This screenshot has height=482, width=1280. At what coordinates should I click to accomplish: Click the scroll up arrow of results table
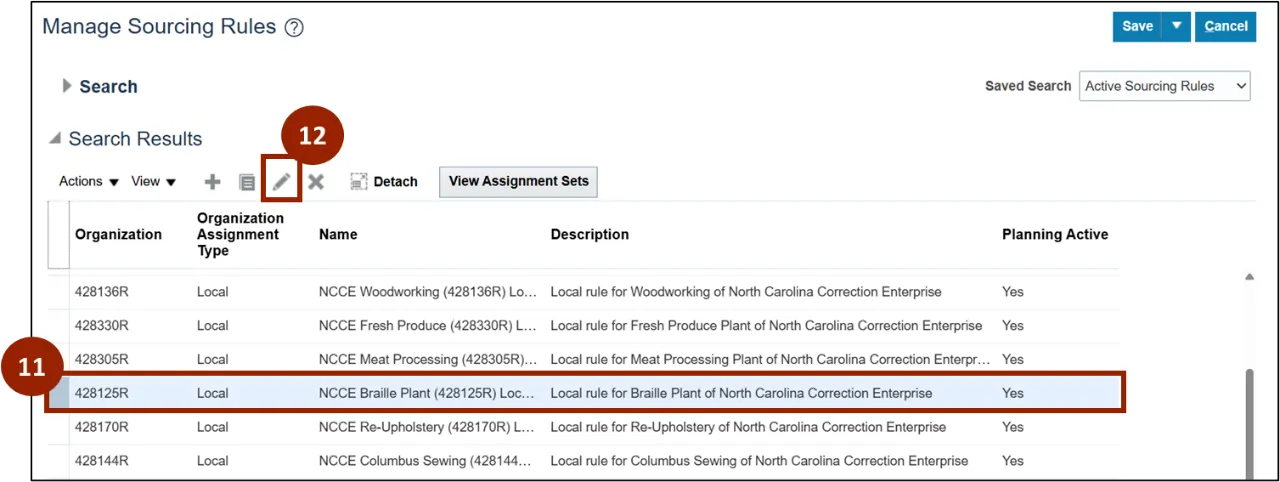point(1249,277)
